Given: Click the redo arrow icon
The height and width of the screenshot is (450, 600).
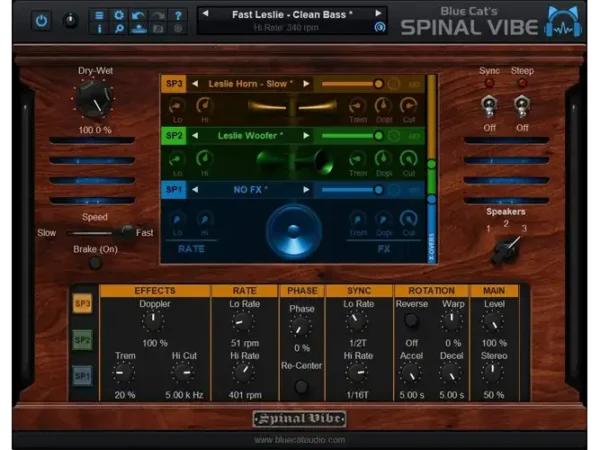Looking at the screenshot, I should click(x=158, y=15).
